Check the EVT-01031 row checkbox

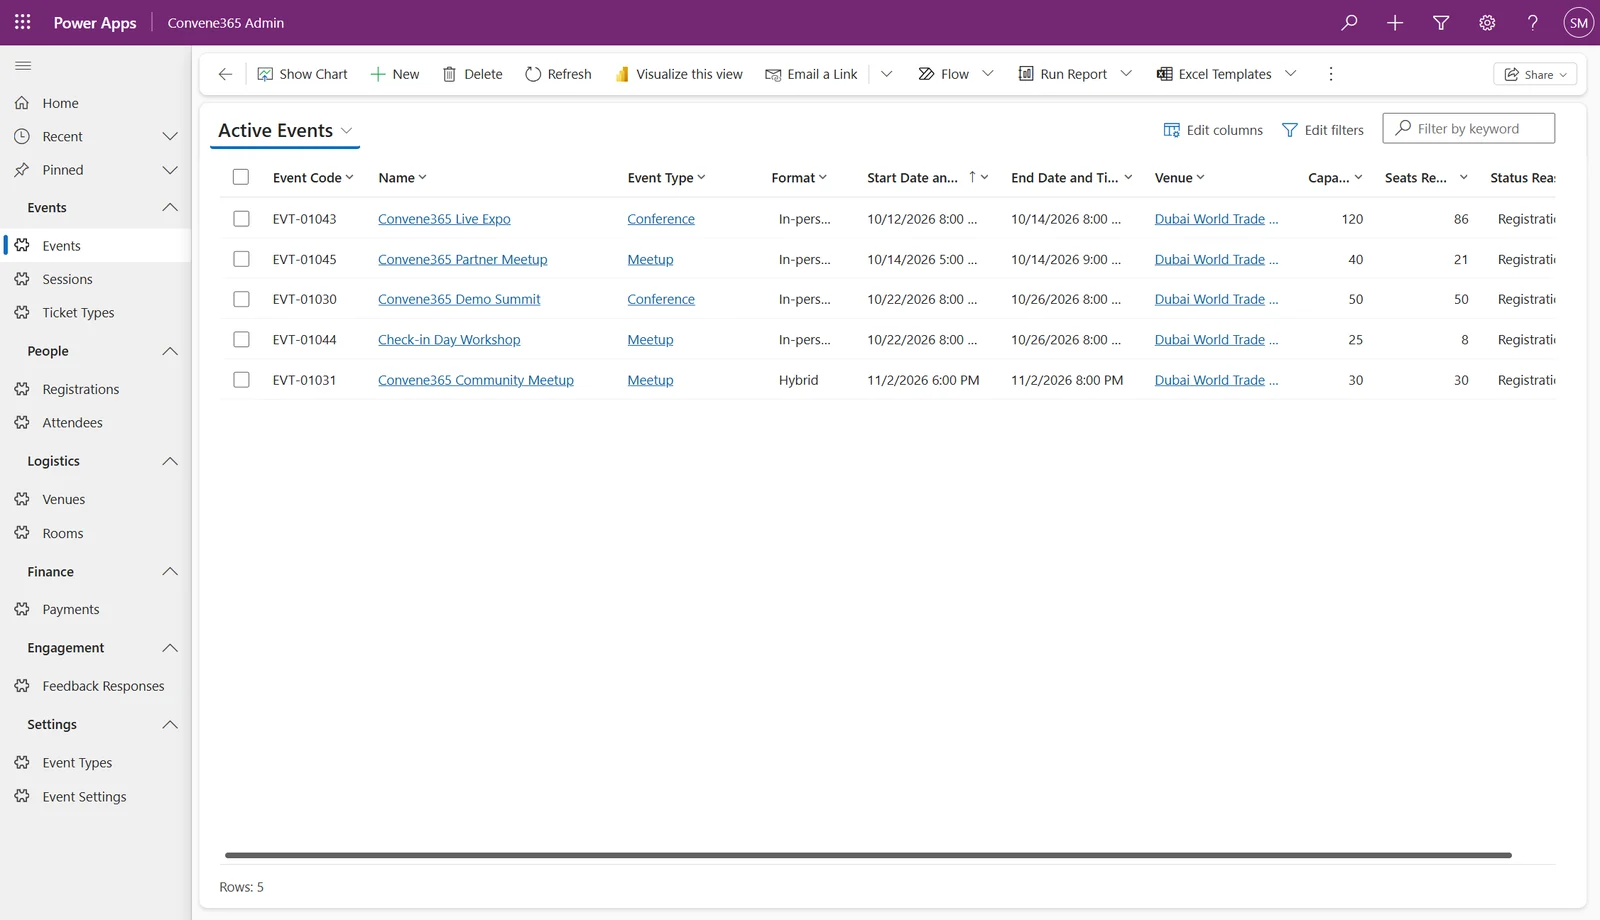241,380
